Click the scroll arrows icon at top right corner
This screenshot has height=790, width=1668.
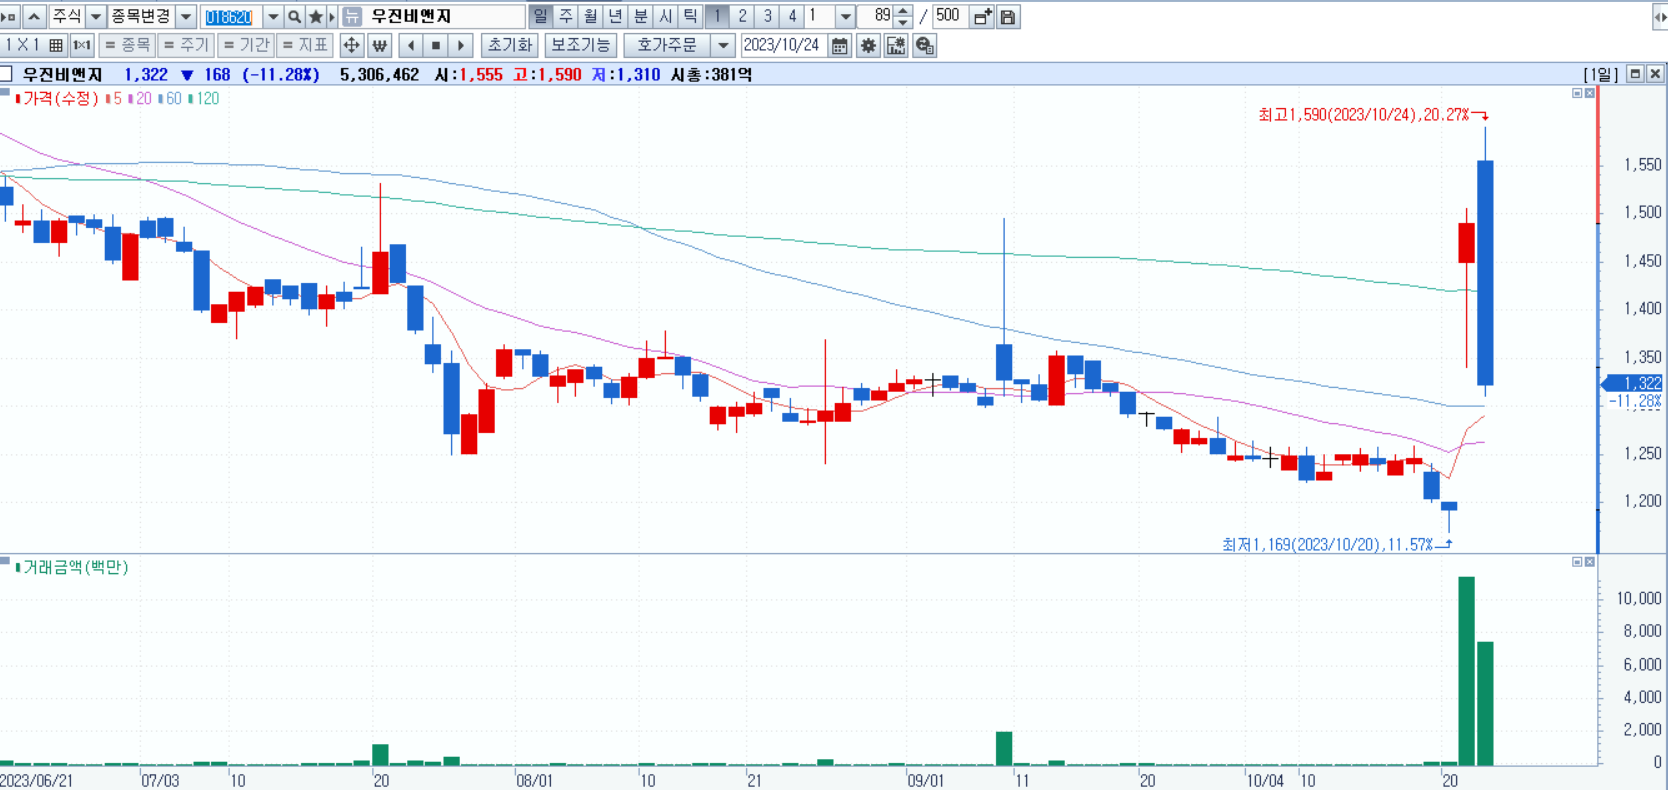[x=1660, y=16]
